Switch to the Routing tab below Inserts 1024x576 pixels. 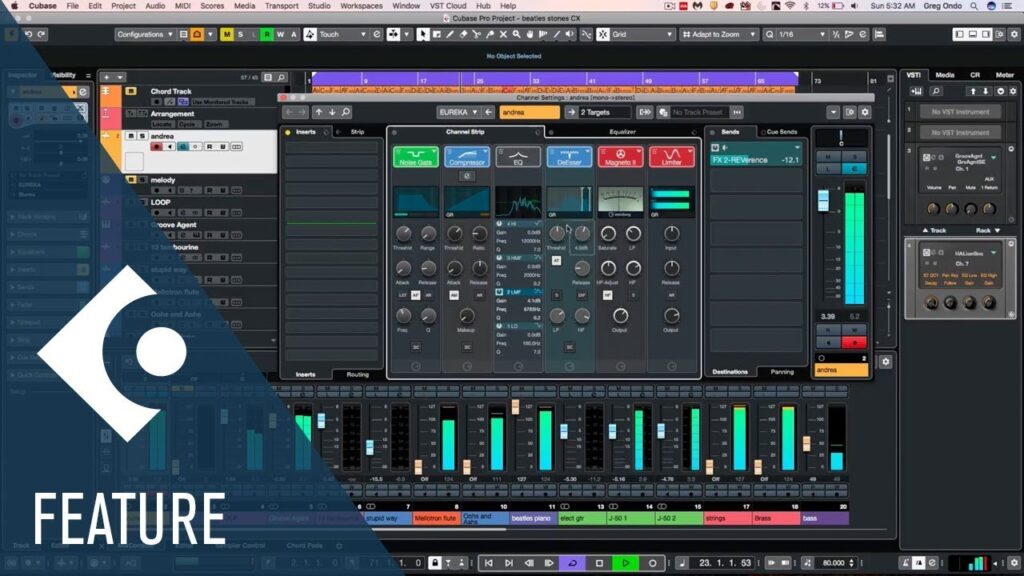(356, 374)
